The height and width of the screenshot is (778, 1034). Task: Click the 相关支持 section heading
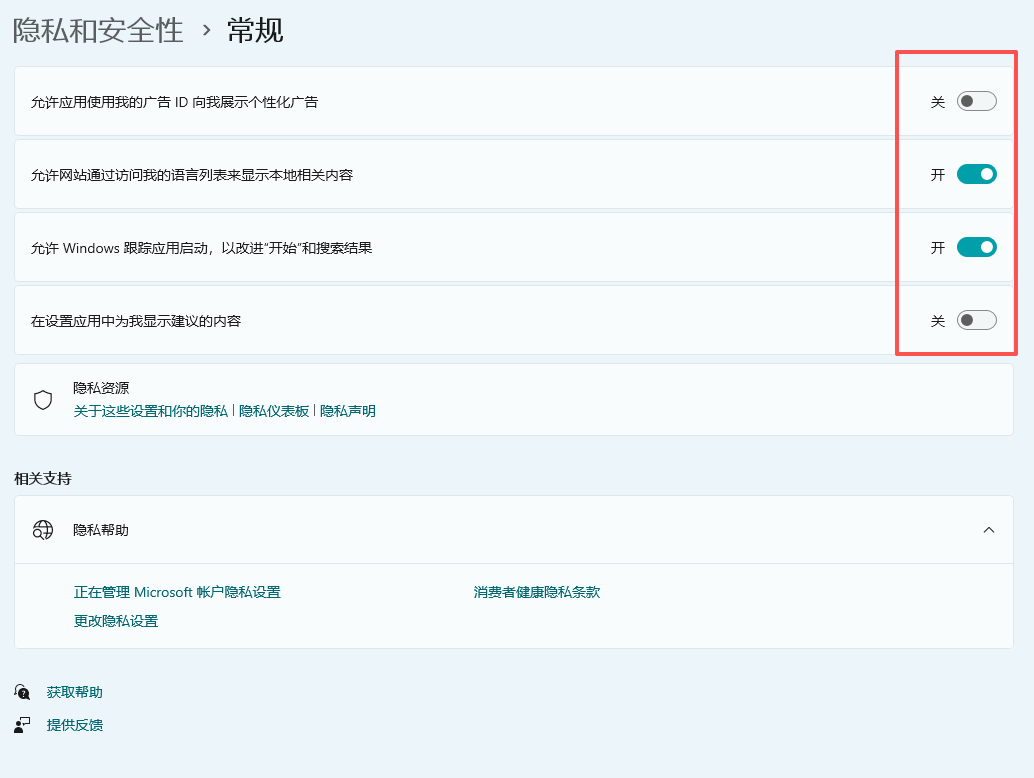[35, 479]
